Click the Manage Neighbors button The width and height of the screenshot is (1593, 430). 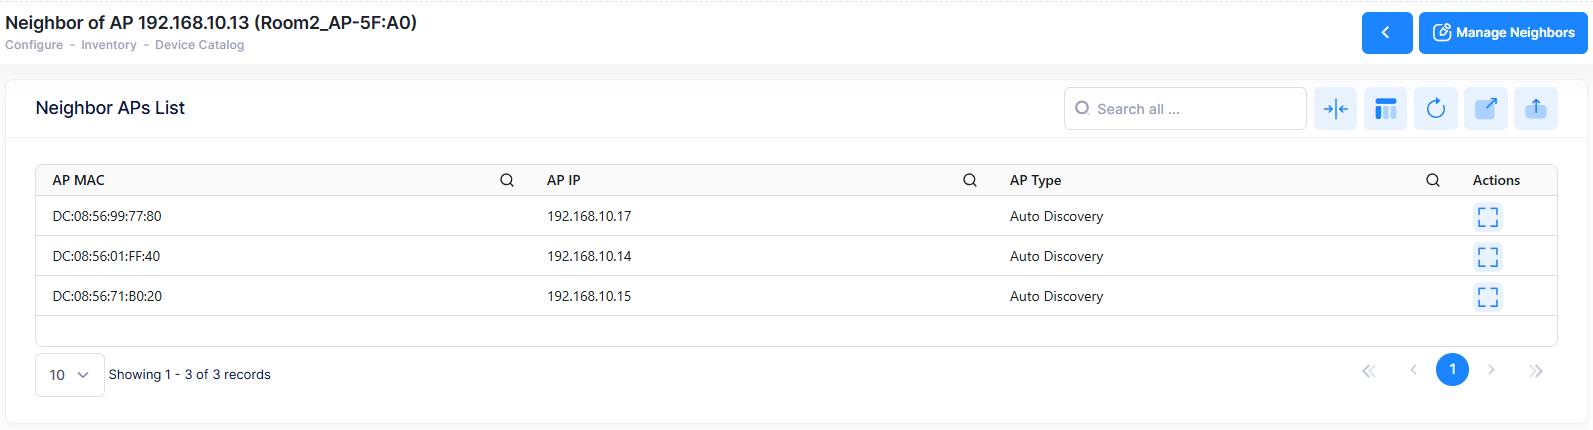click(1503, 33)
